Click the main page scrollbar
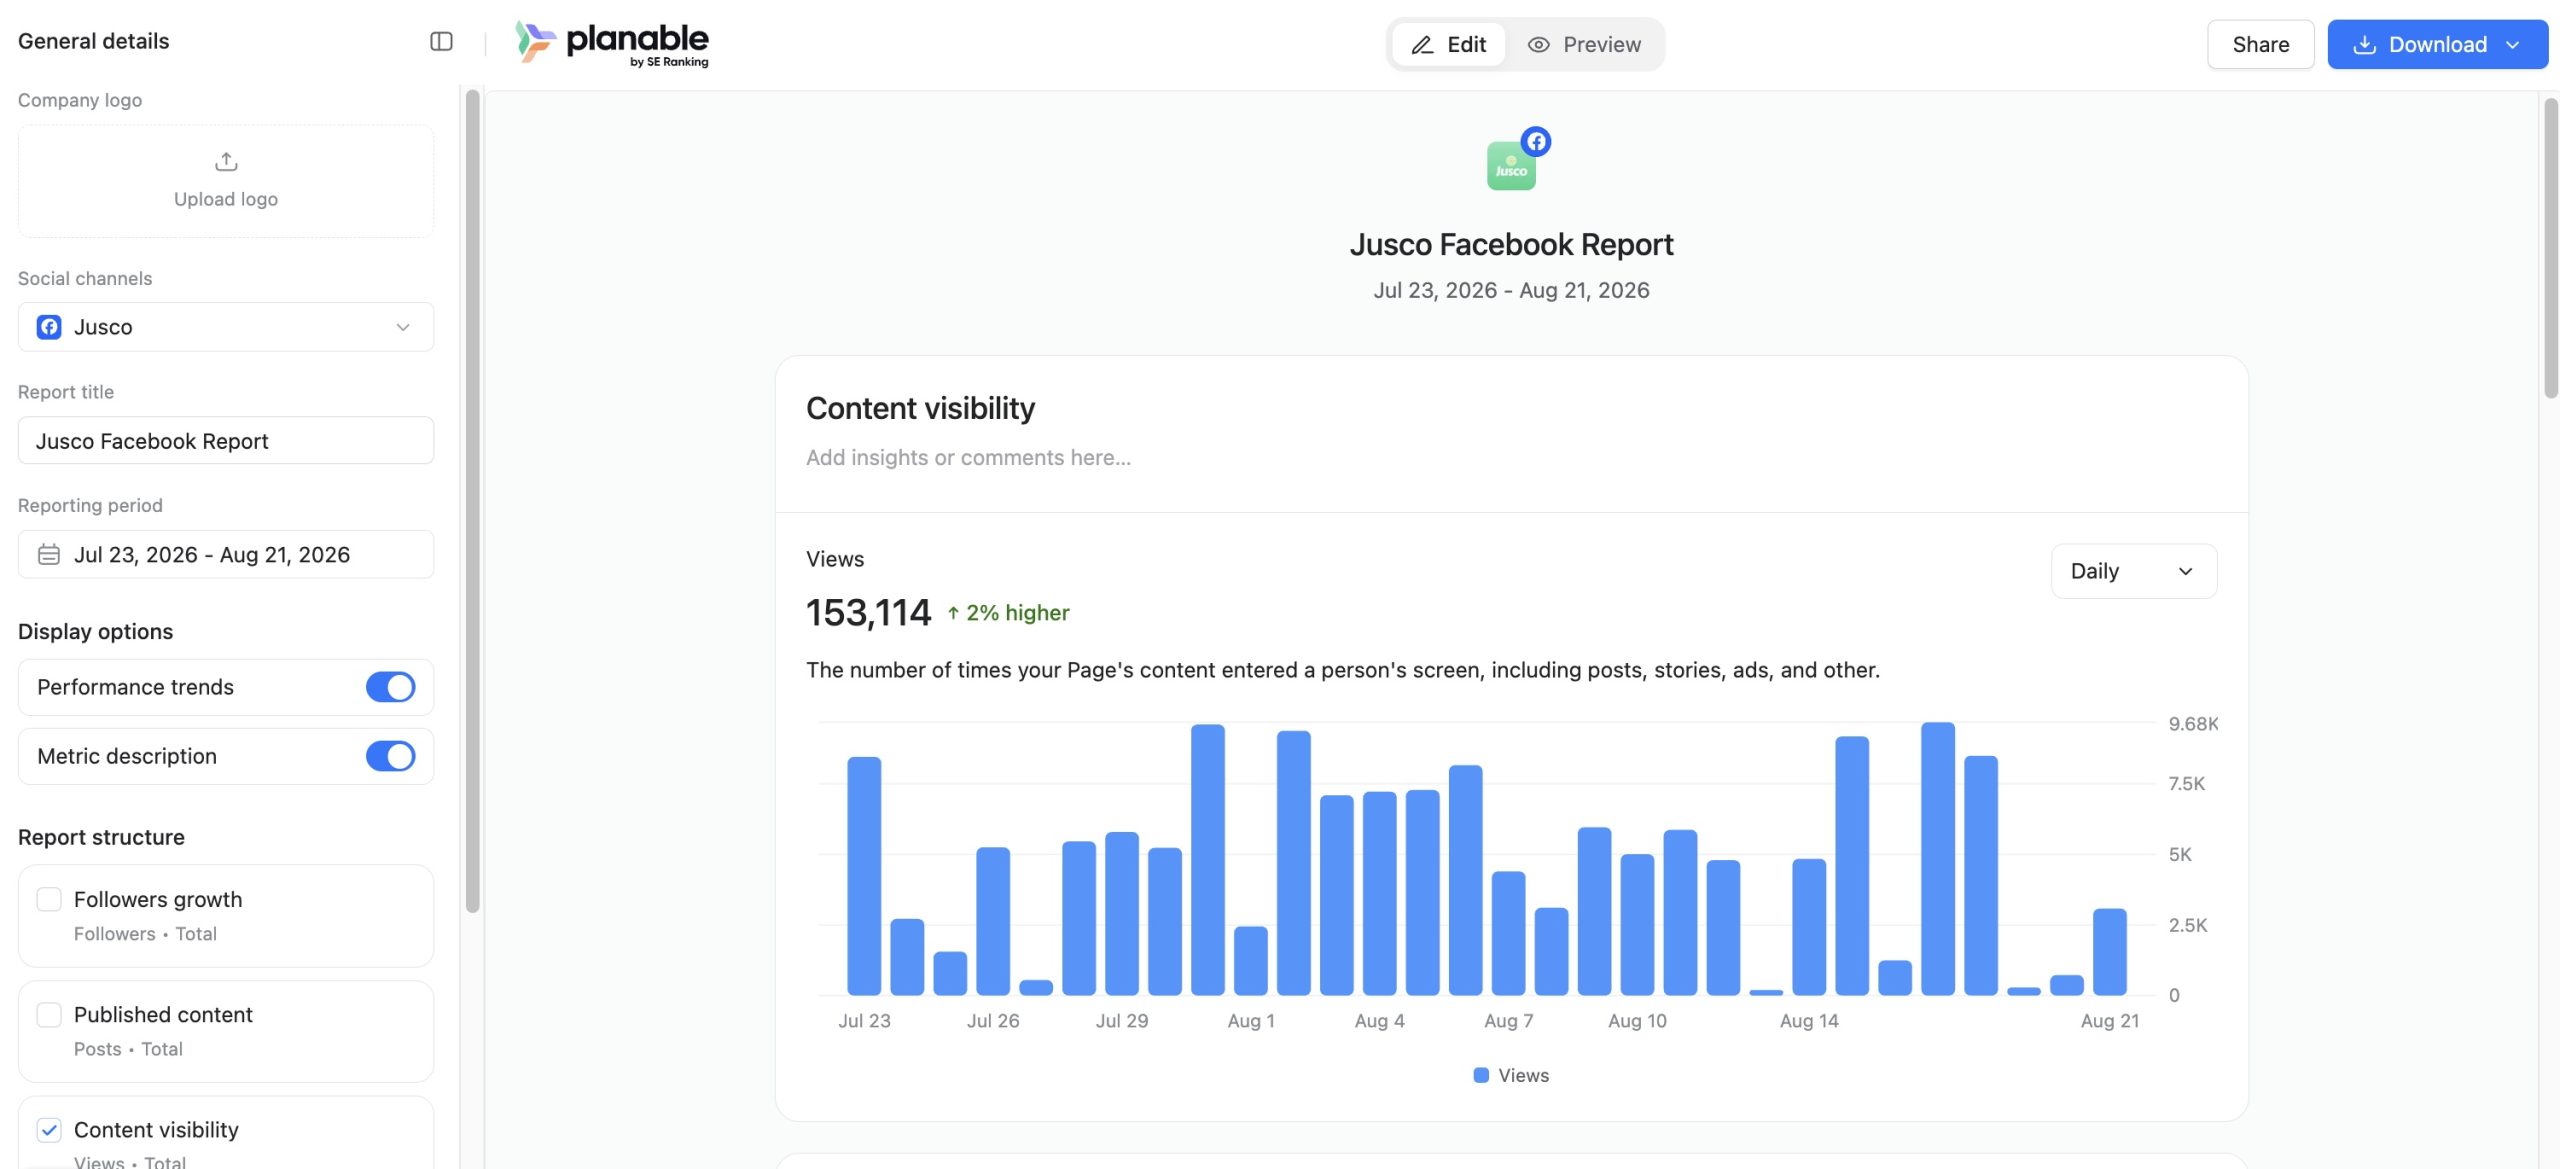This screenshot has height=1169, width=2560. (x=2550, y=248)
